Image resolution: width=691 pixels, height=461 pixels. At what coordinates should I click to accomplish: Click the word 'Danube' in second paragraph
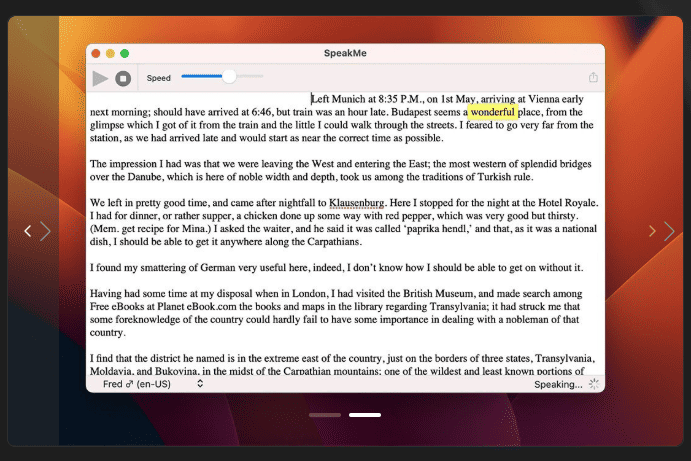click(145, 177)
